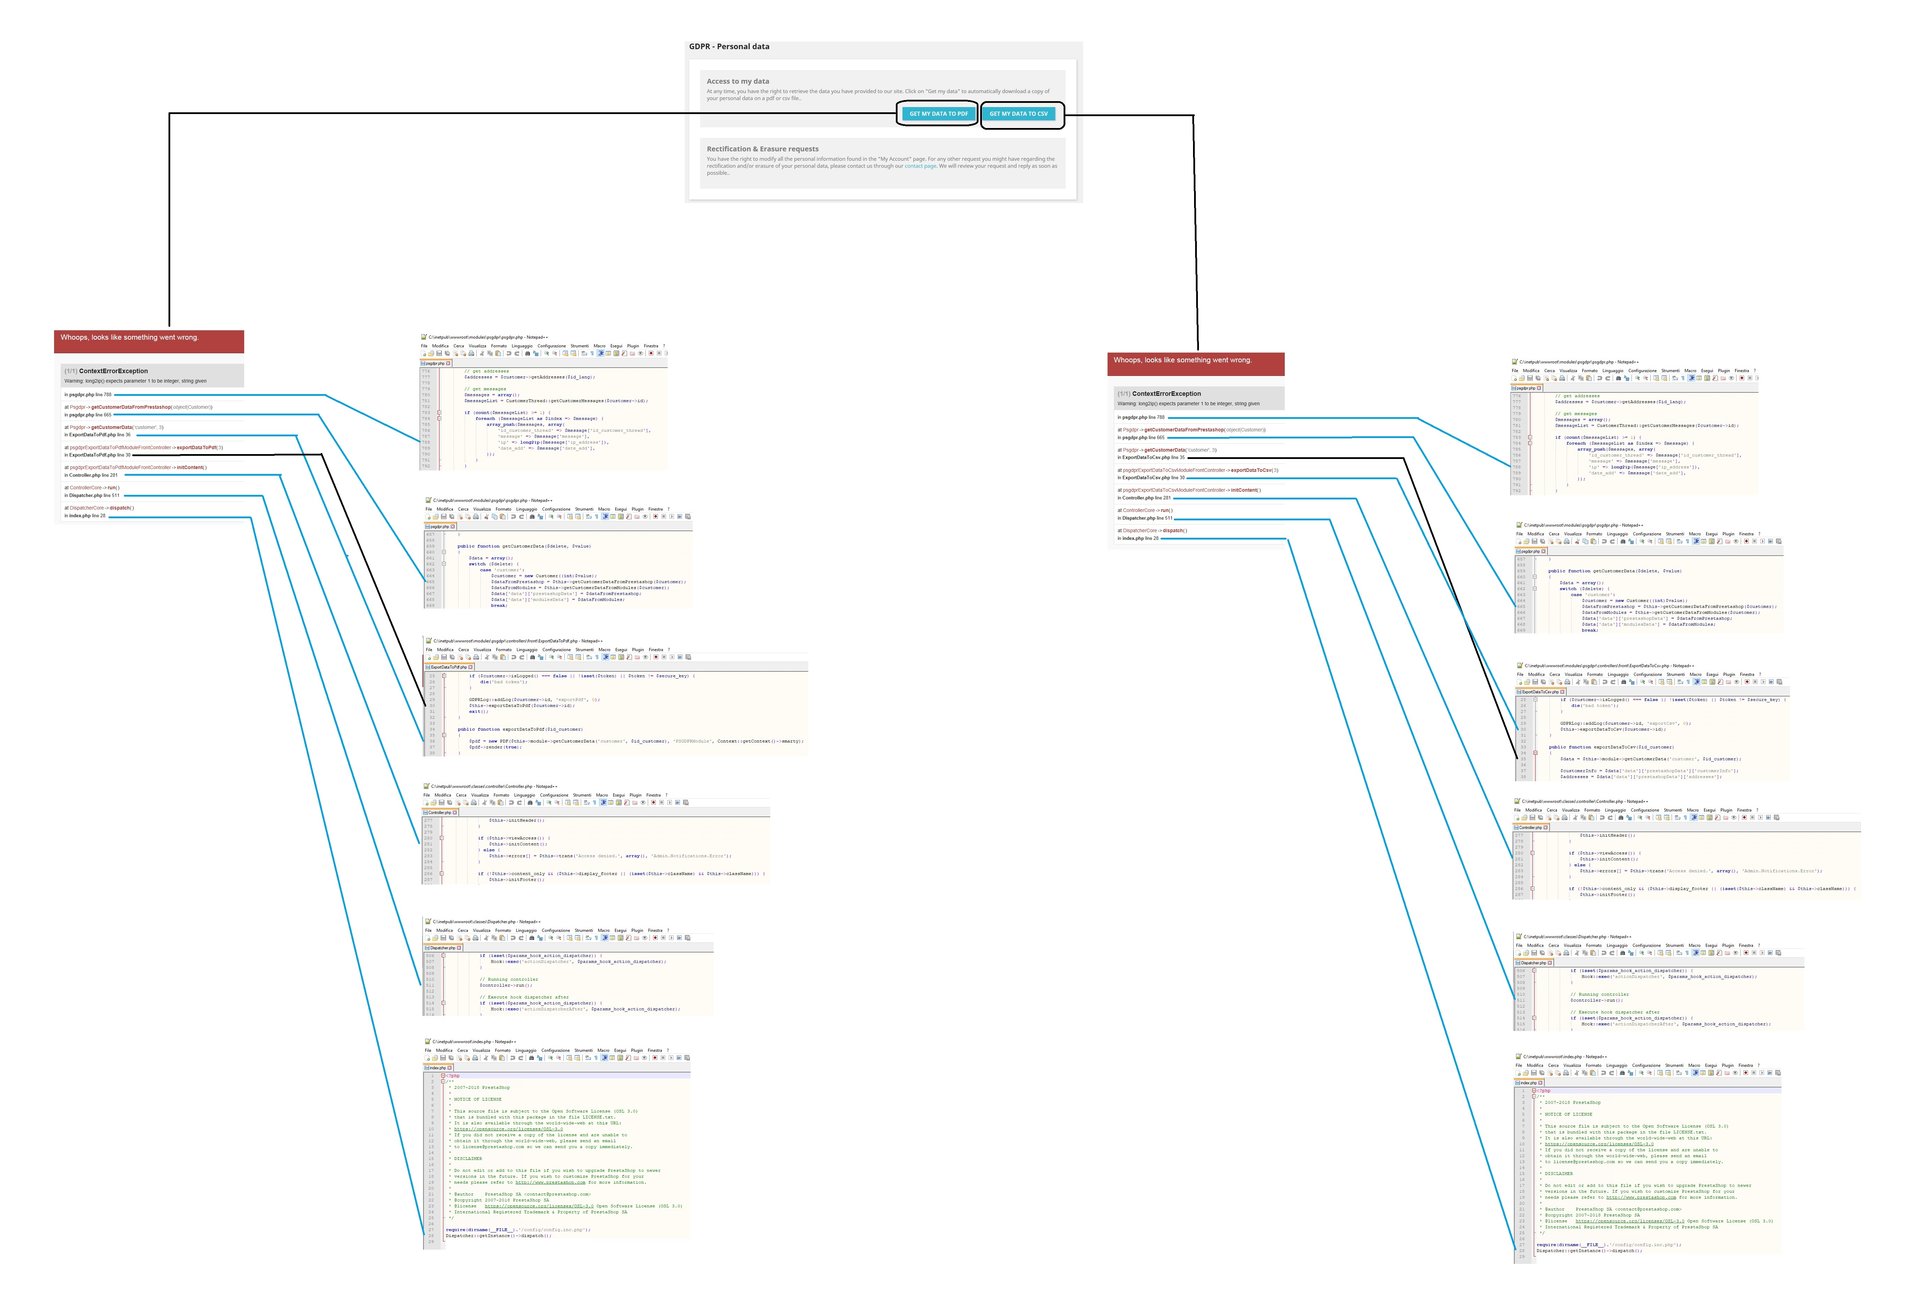Collapse fold marker at exportDataToPdf function line
The width and height of the screenshot is (1920, 1289).
444,735
